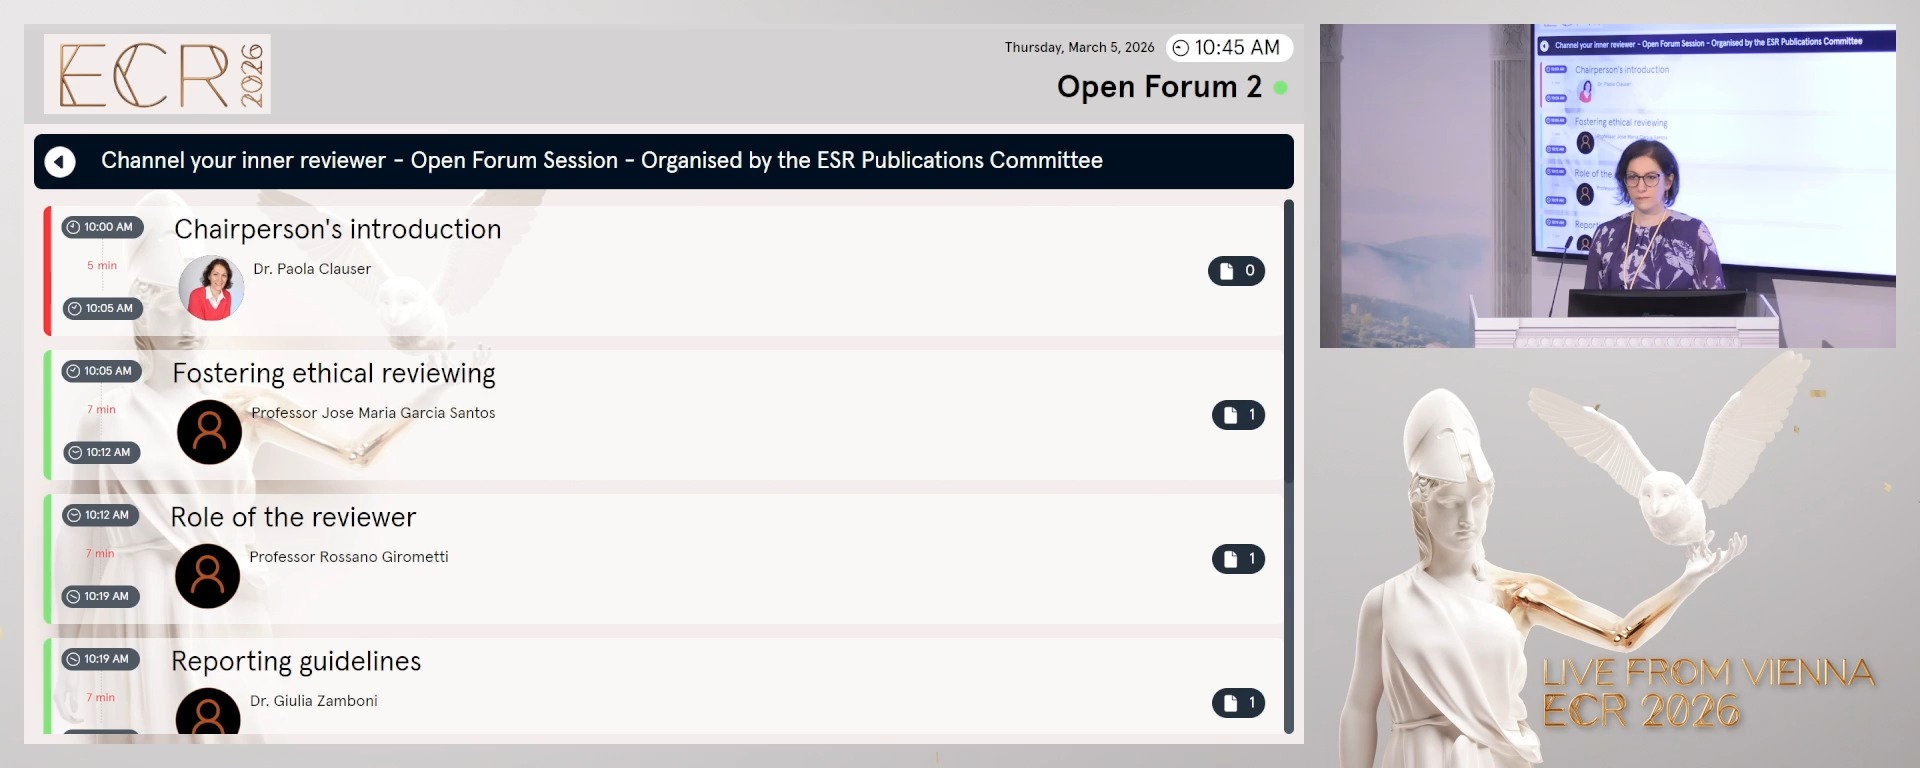
Task: Click the 10:45 AM clock display
Action: [x=1229, y=48]
